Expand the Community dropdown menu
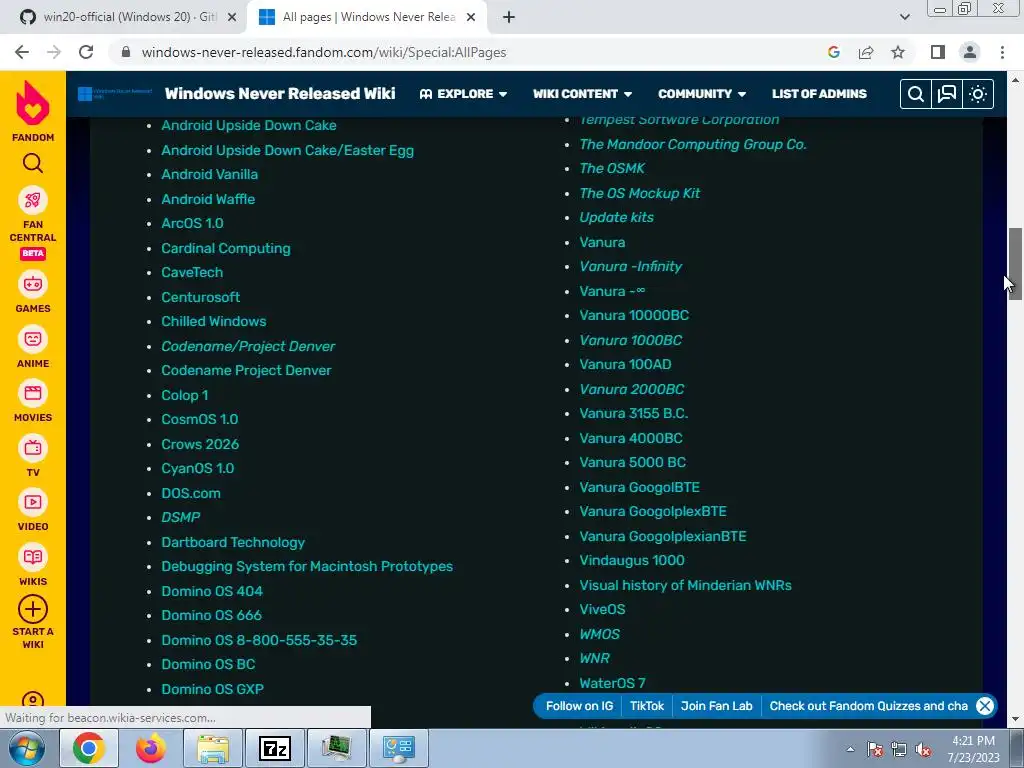The image size is (1024, 768). [702, 94]
